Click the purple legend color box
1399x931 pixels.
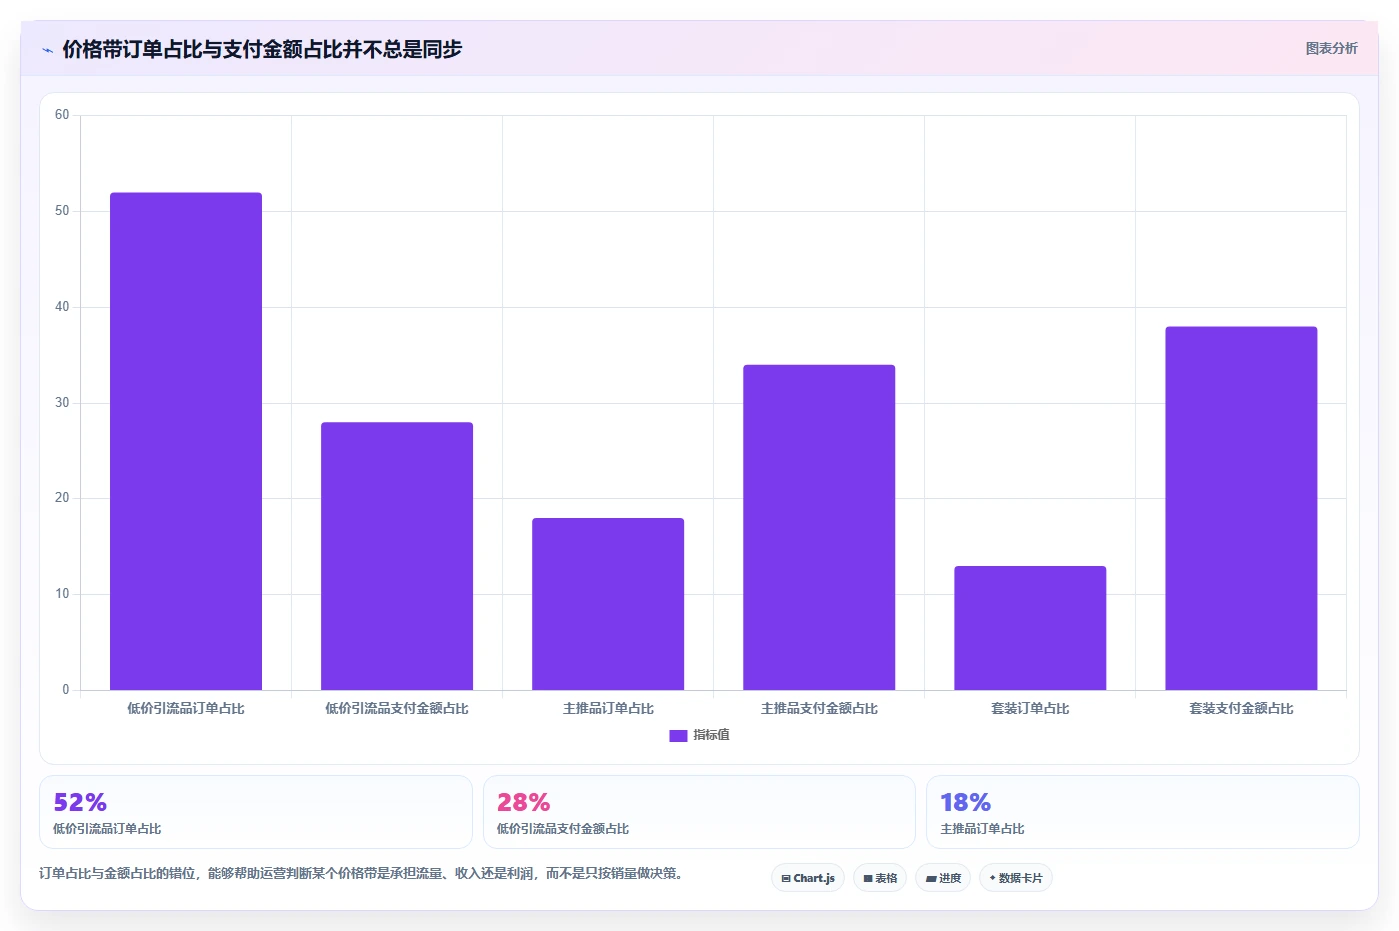[678, 736]
